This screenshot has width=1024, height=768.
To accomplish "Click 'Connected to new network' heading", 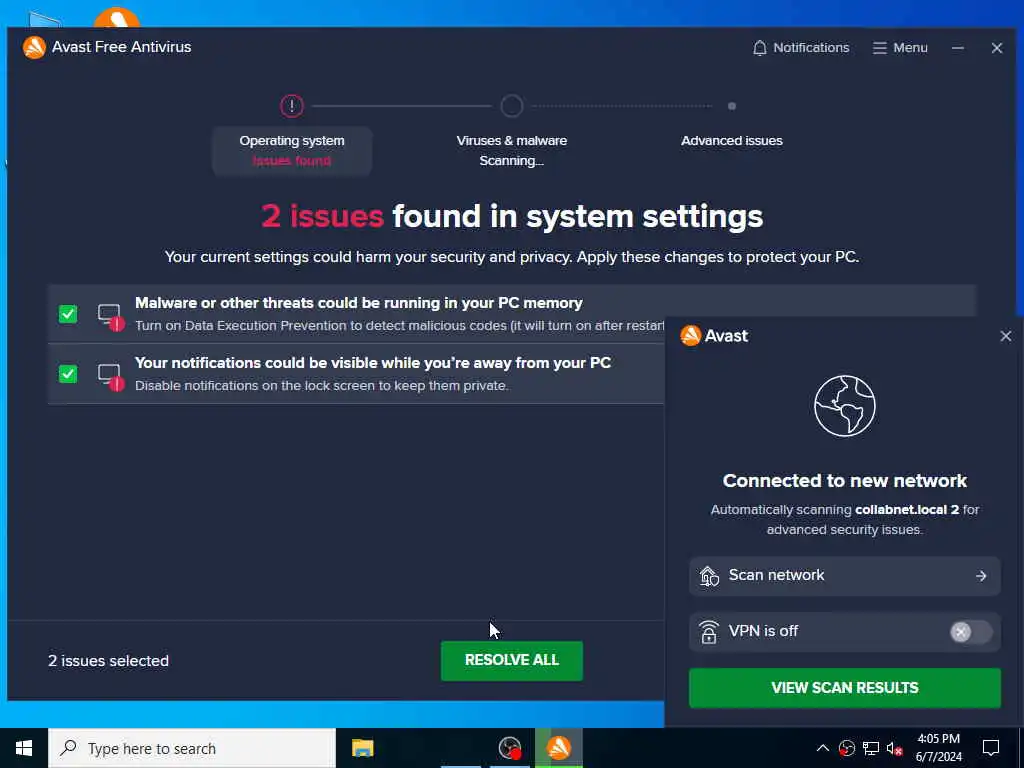I will pos(844,481).
